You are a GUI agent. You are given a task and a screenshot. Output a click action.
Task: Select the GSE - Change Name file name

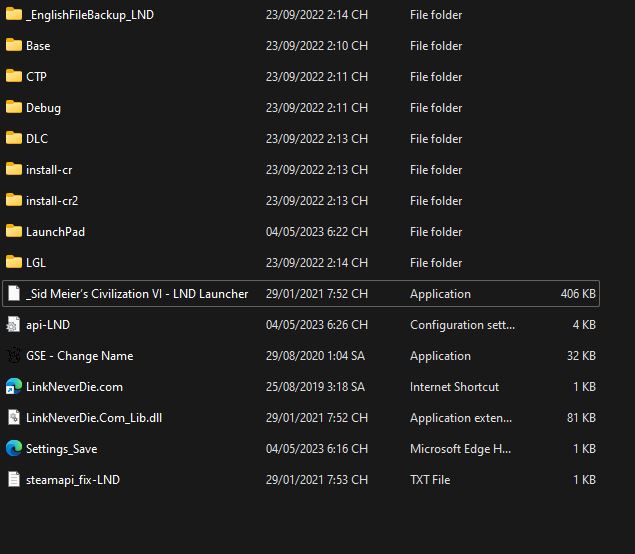click(79, 356)
